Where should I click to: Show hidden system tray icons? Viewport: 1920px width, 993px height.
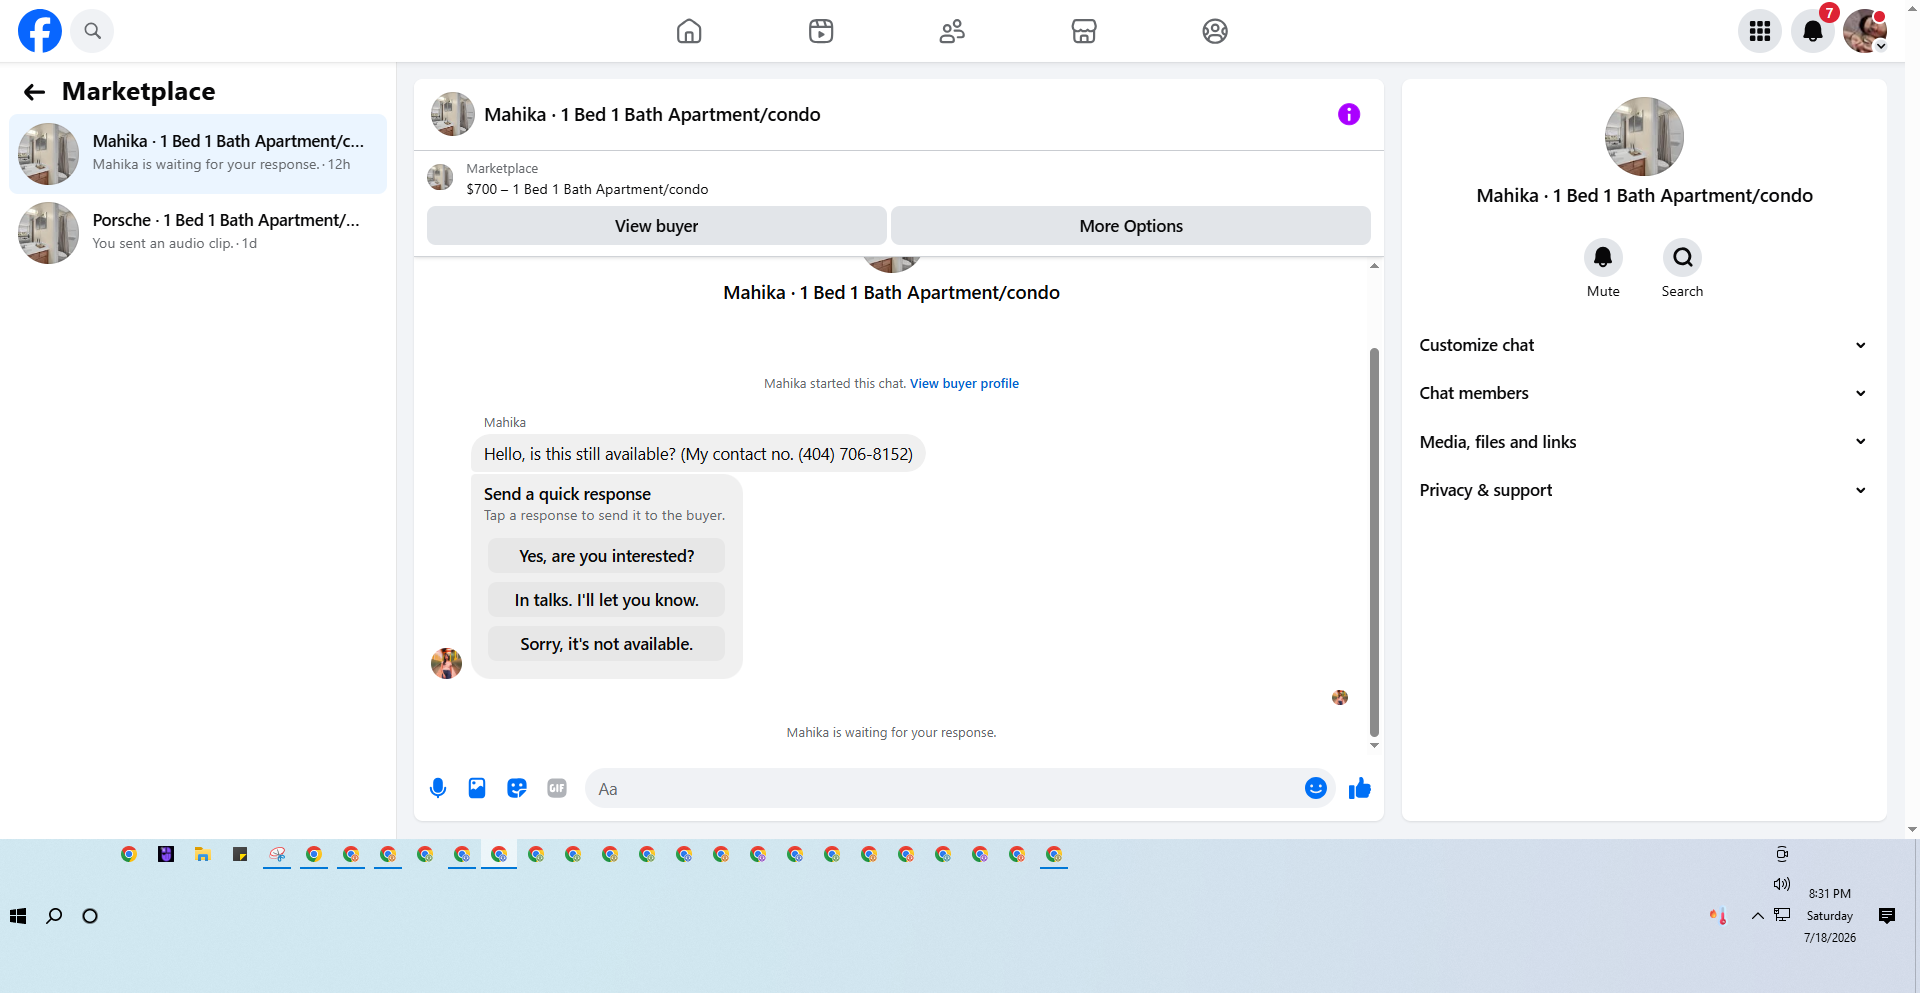pos(1757,916)
